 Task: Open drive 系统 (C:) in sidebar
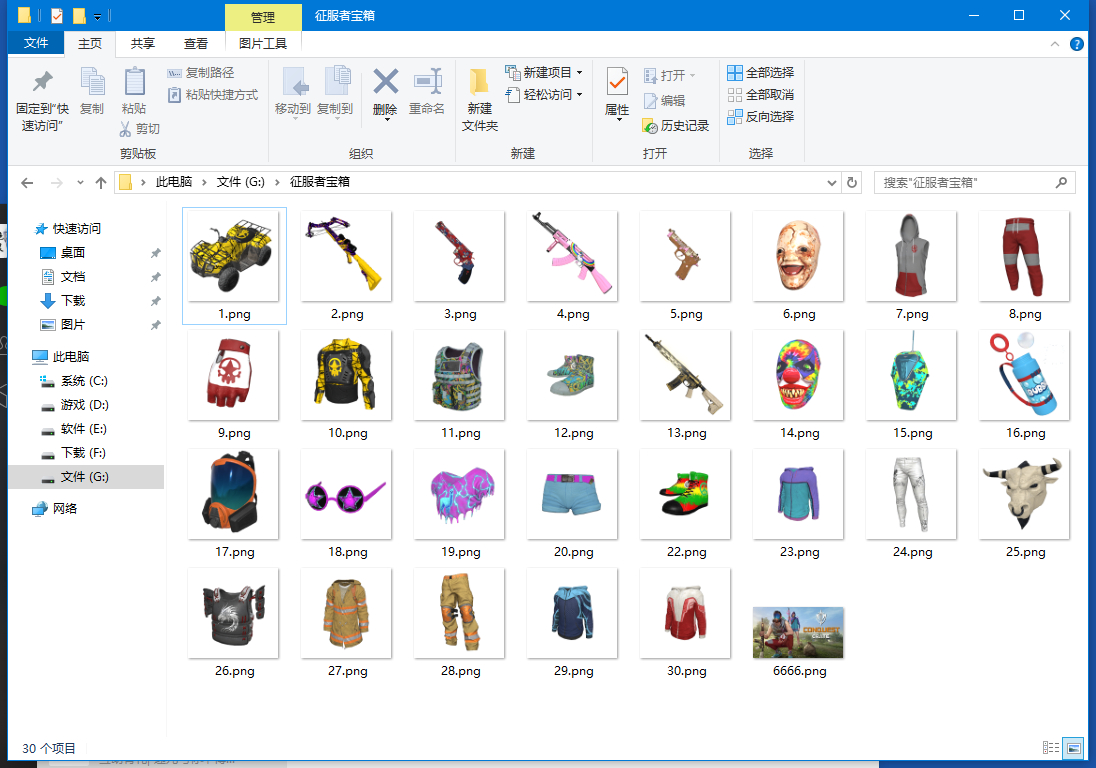pos(84,381)
